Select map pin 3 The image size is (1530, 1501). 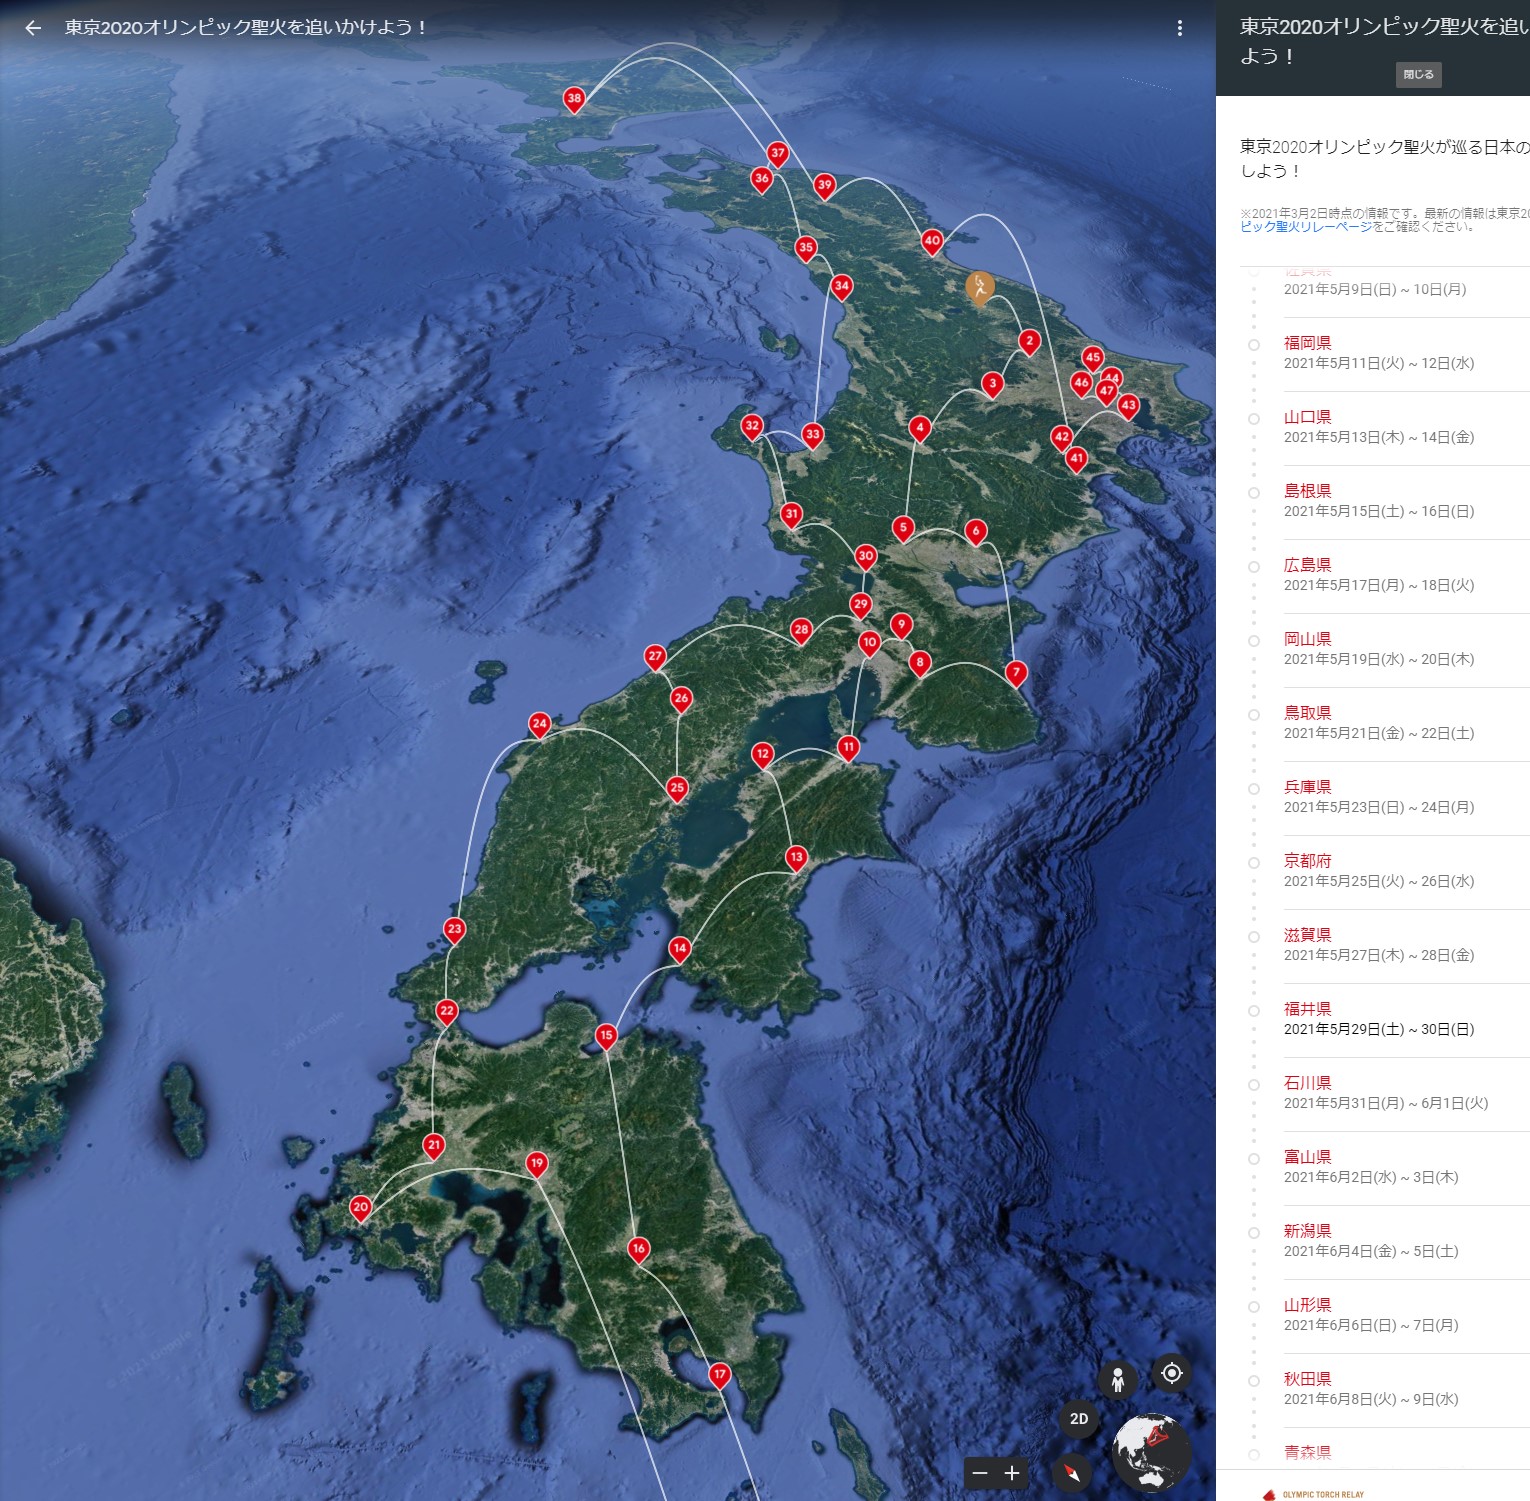click(x=993, y=385)
